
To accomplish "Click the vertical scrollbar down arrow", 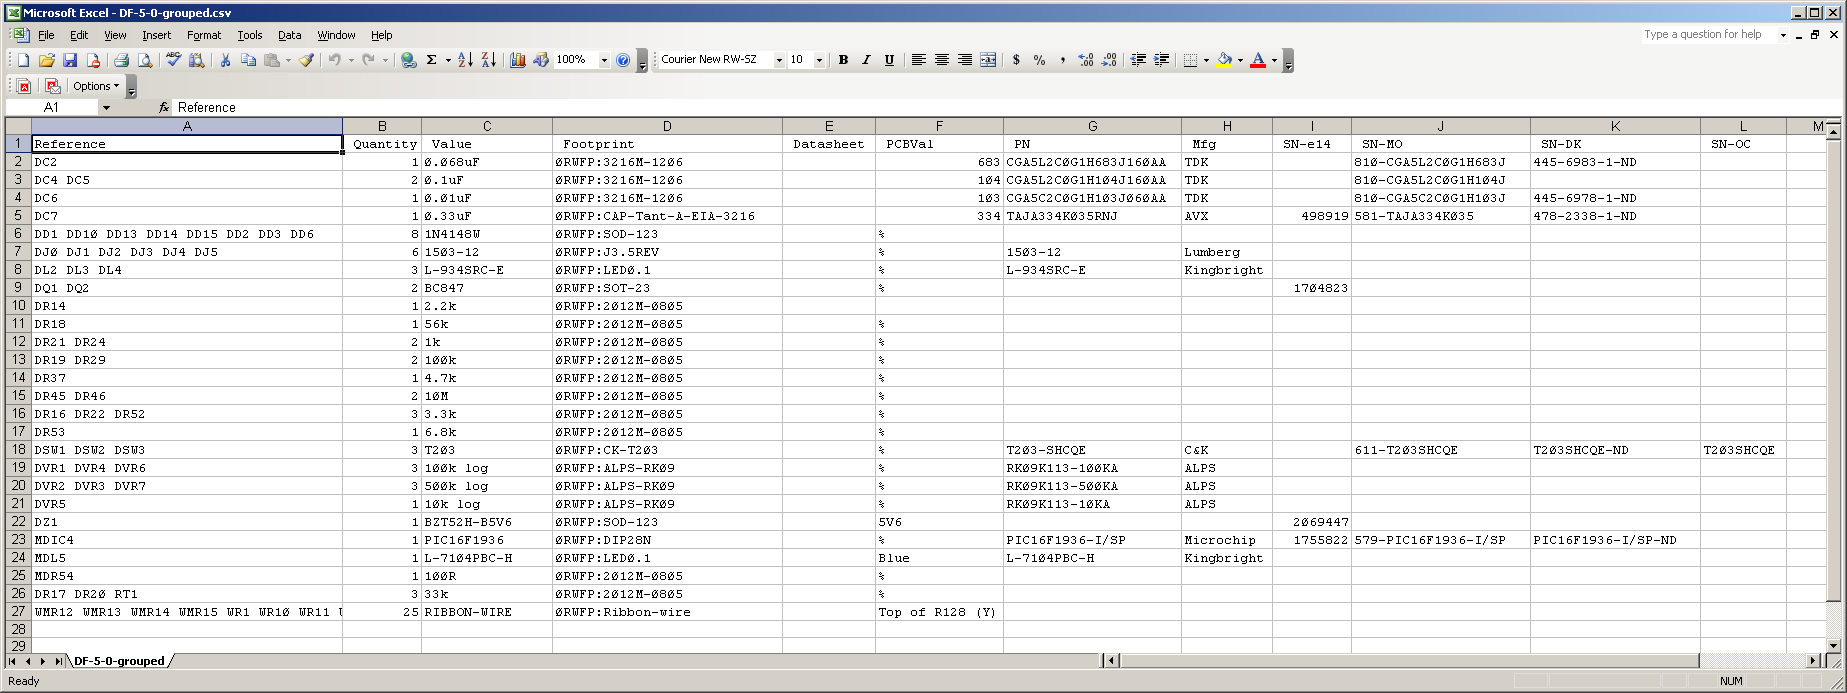I will pos(1833,646).
